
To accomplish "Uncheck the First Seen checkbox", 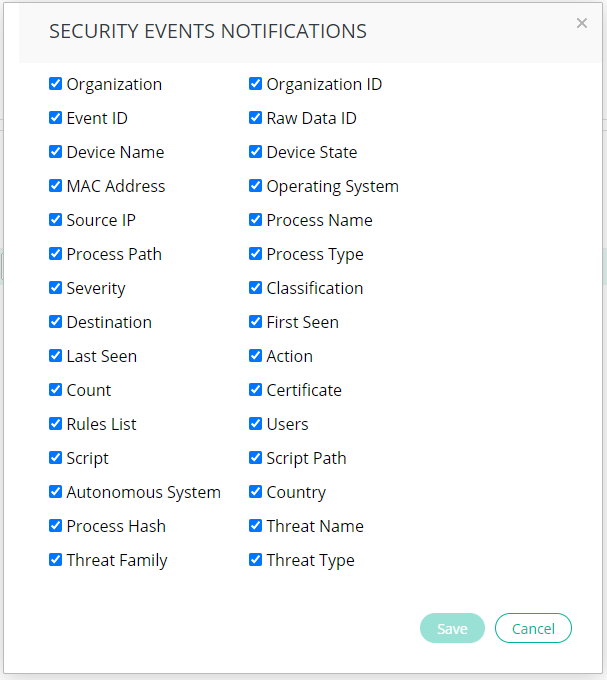I will (x=256, y=322).
